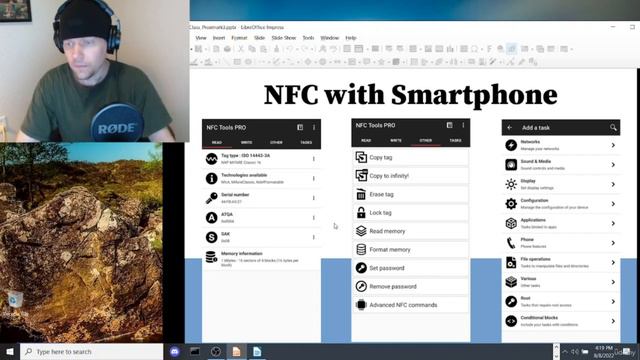640x360 pixels.
Task: Expand the Sound & Media task chevron
Action: point(613,164)
